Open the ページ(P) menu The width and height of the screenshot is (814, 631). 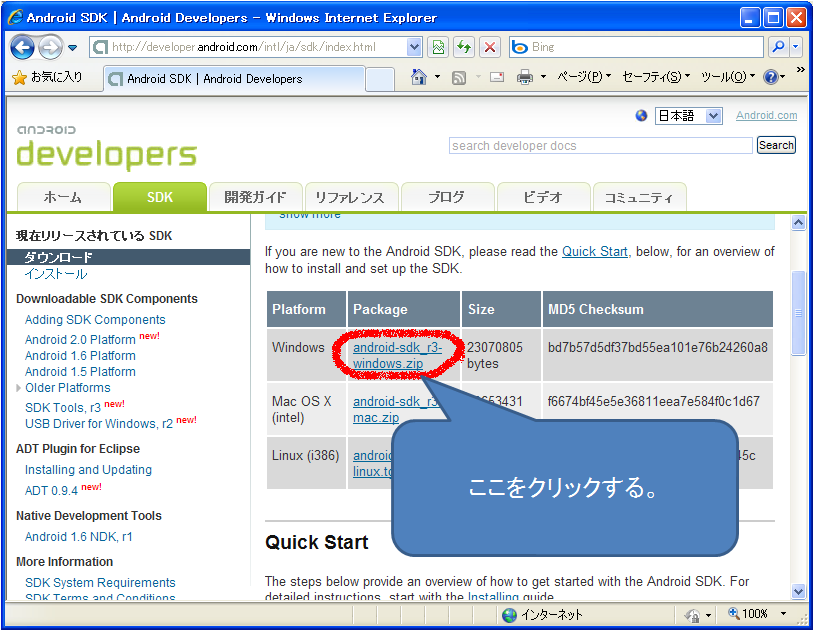[x=584, y=77]
